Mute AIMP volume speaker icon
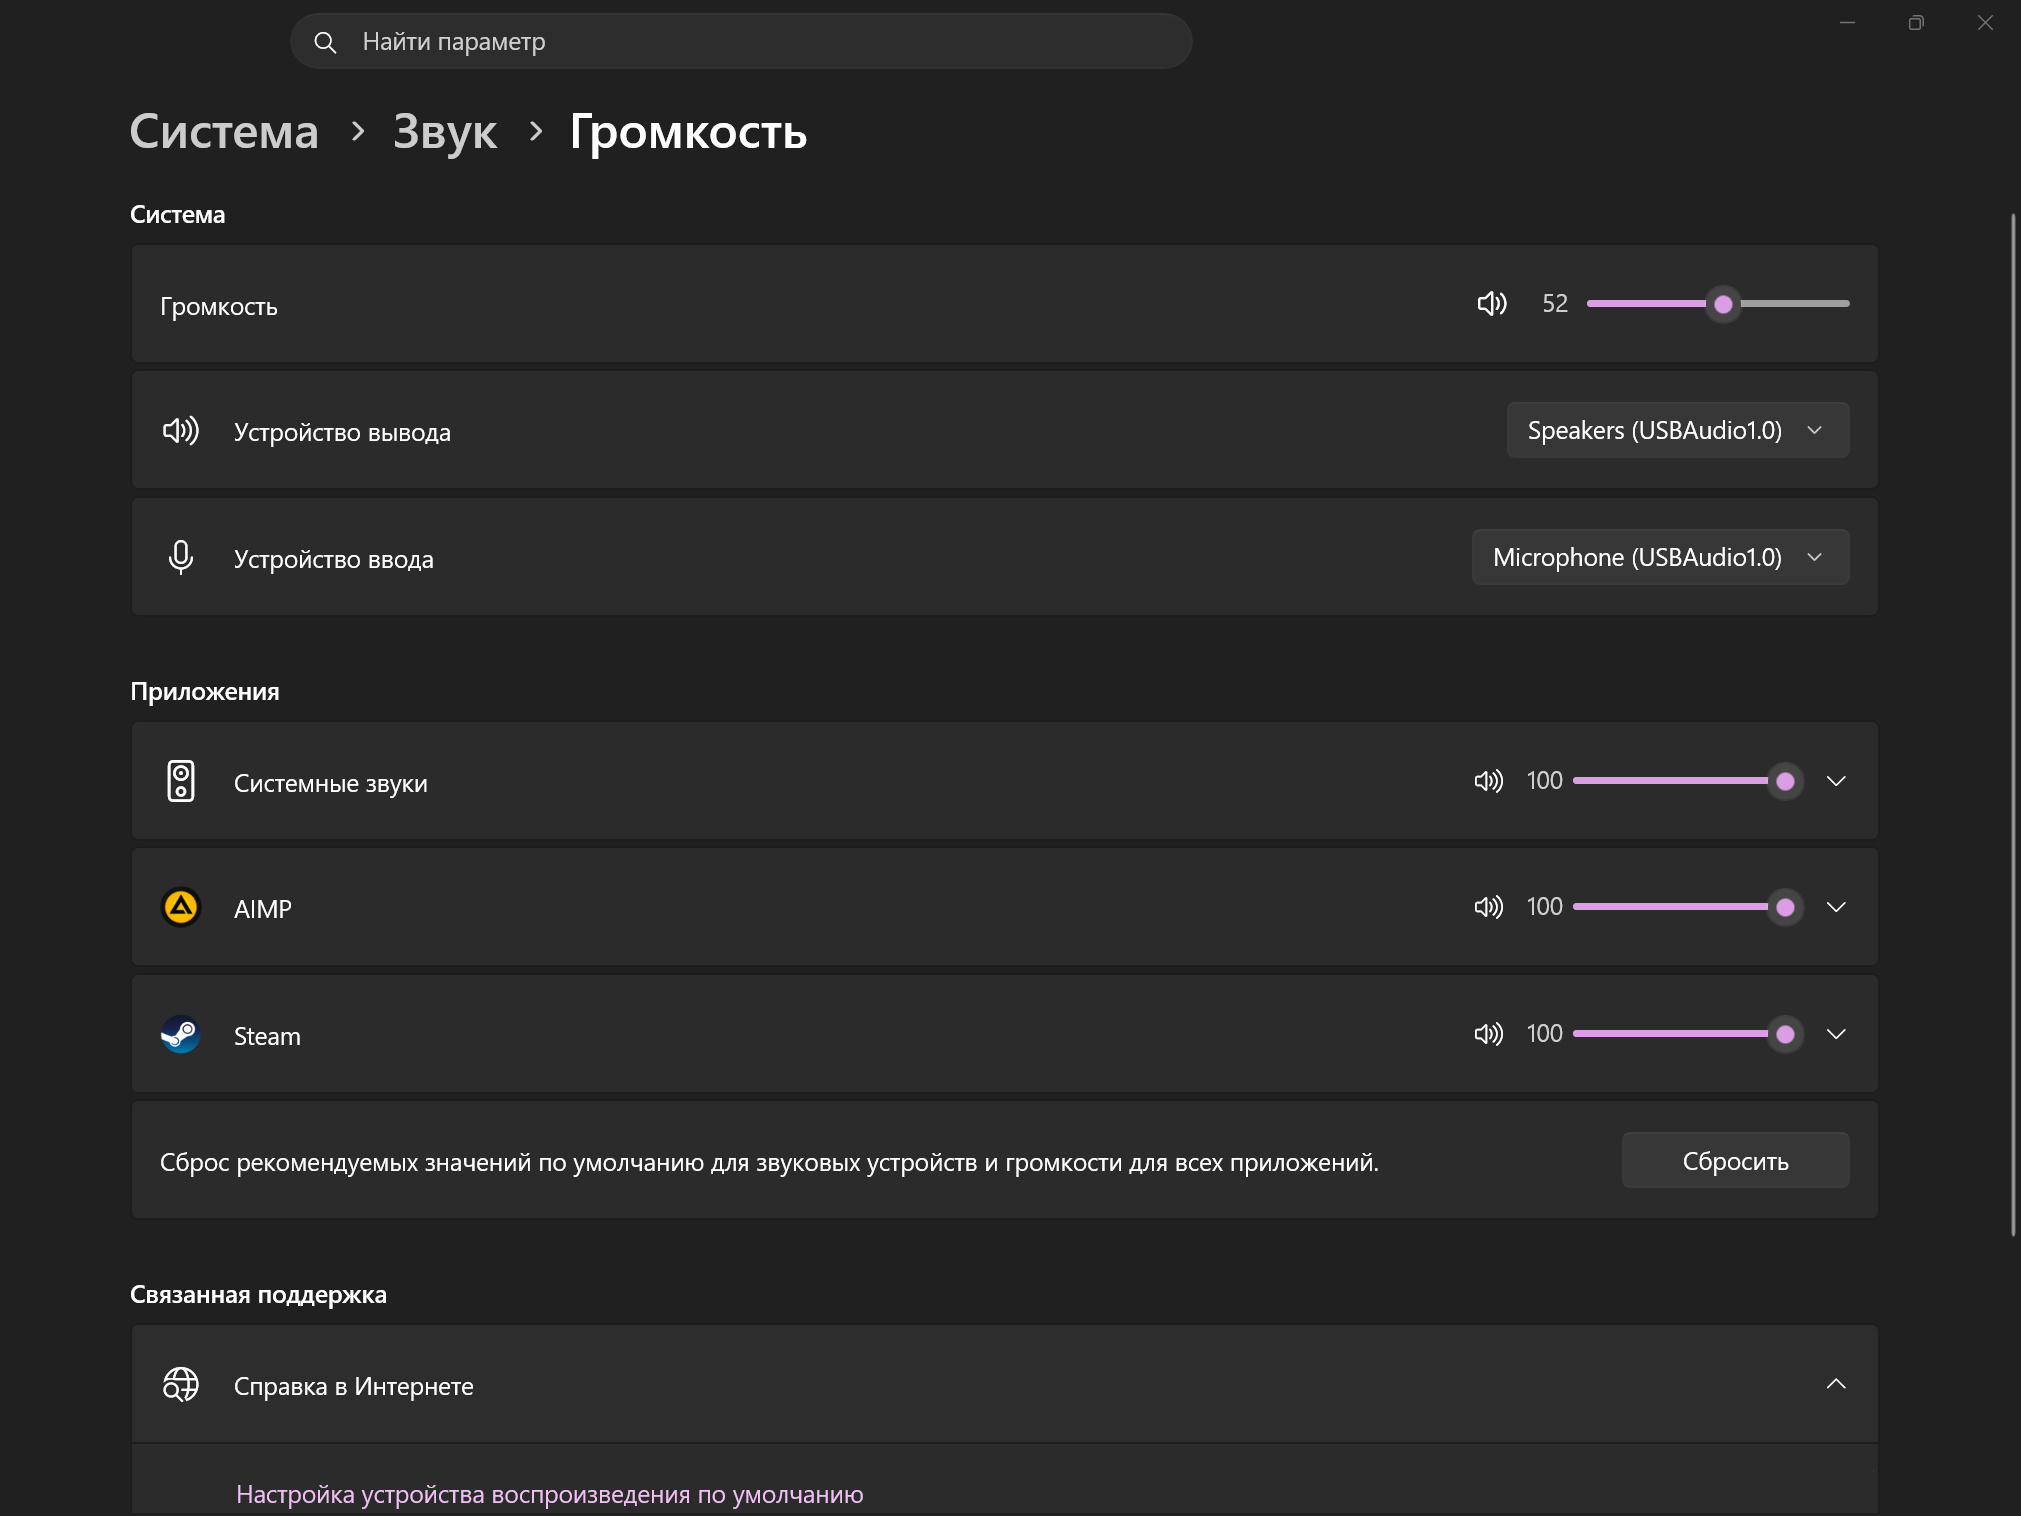This screenshot has width=2021, height=1516. 1488,907
